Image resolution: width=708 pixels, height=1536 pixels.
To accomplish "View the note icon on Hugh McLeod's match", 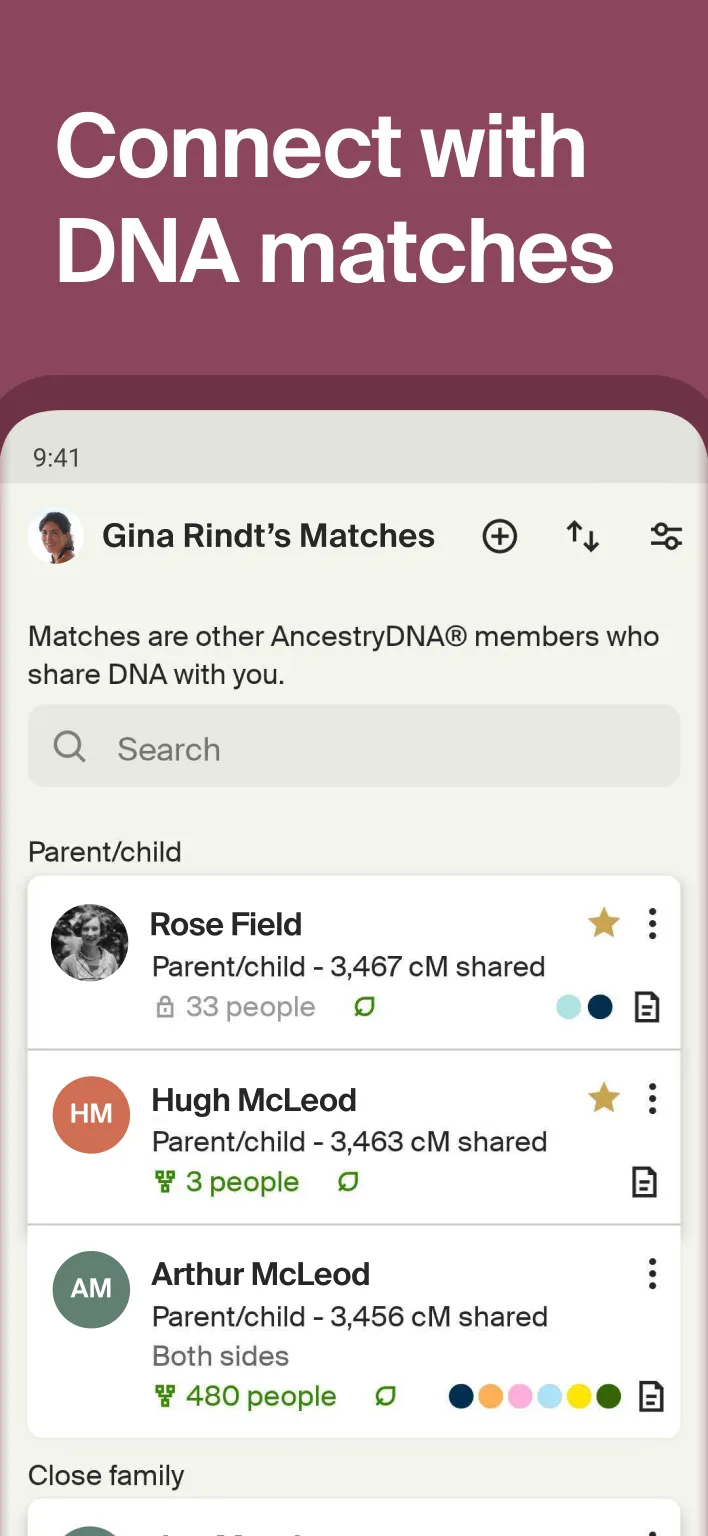I will [x=645, y=1182].
